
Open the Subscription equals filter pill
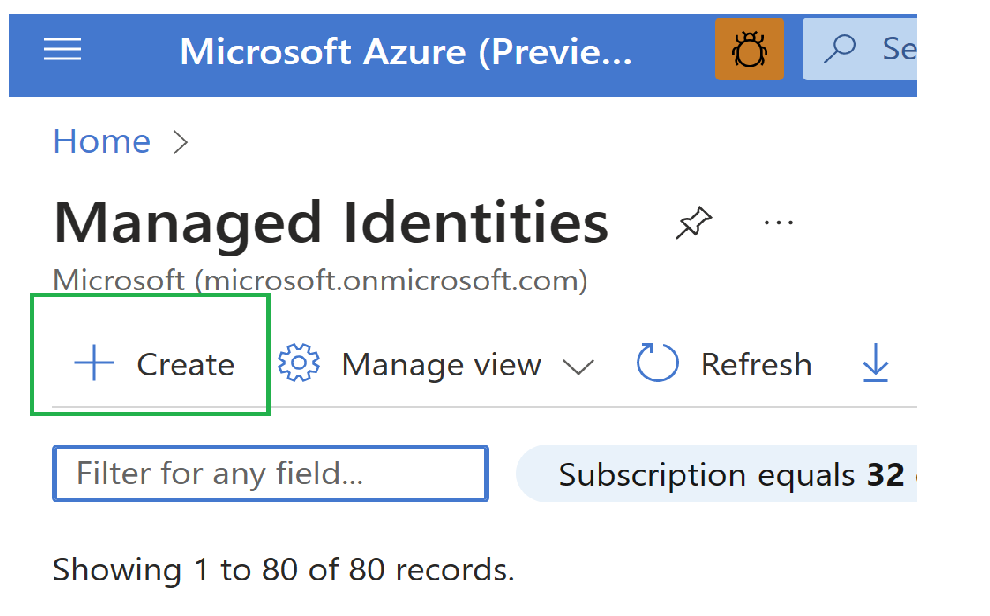[720, 474]
